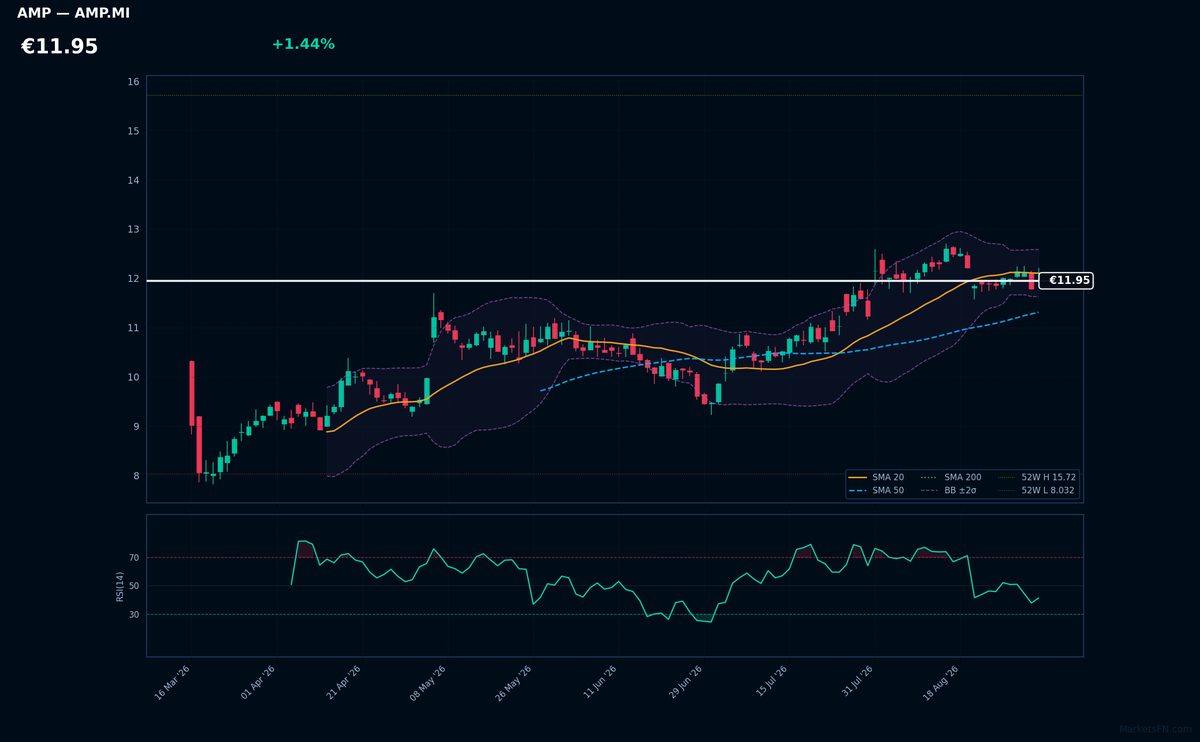Click the 11 label on the price axis
This screenshot has height=742, width=1200.
click(133, 328)
